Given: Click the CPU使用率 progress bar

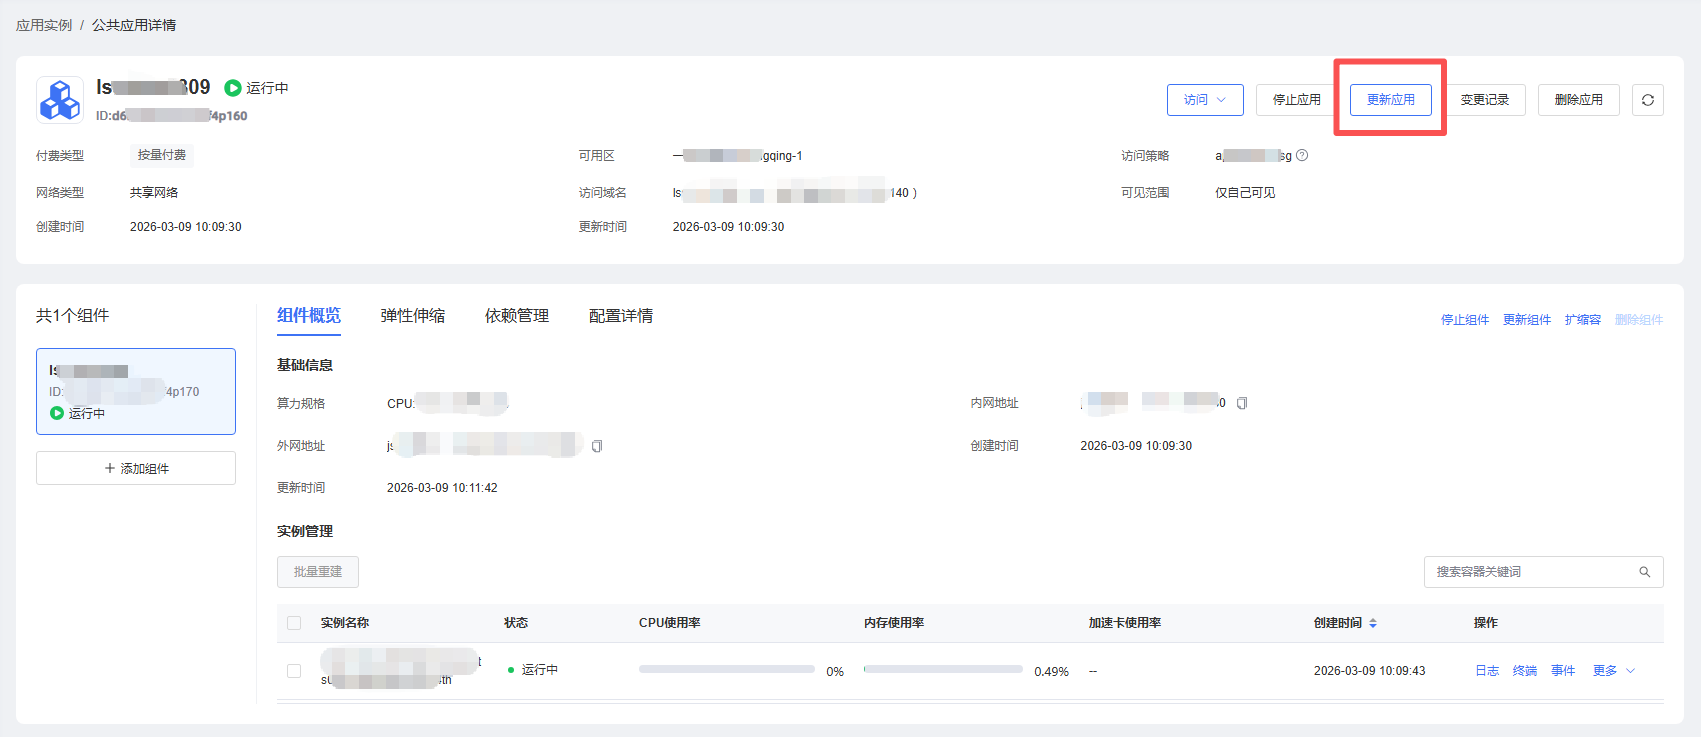Looking at the screenshot, I should point(726,670).
